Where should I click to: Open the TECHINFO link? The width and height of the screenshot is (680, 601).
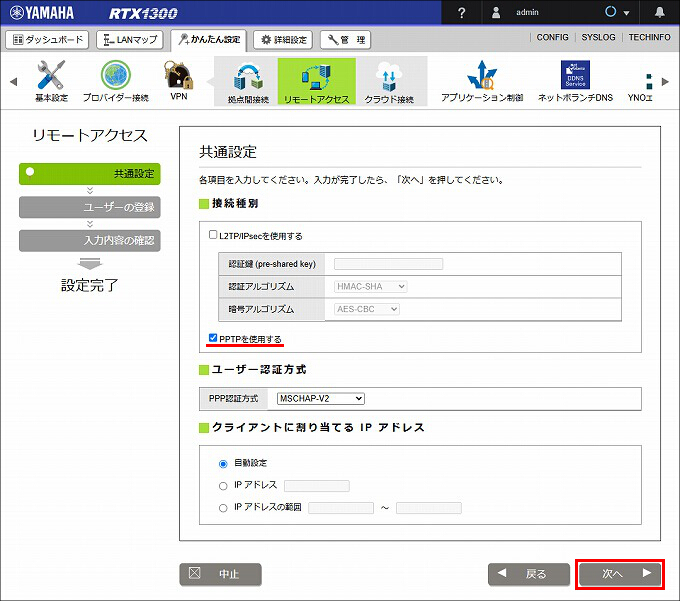[x=649, y=37]
